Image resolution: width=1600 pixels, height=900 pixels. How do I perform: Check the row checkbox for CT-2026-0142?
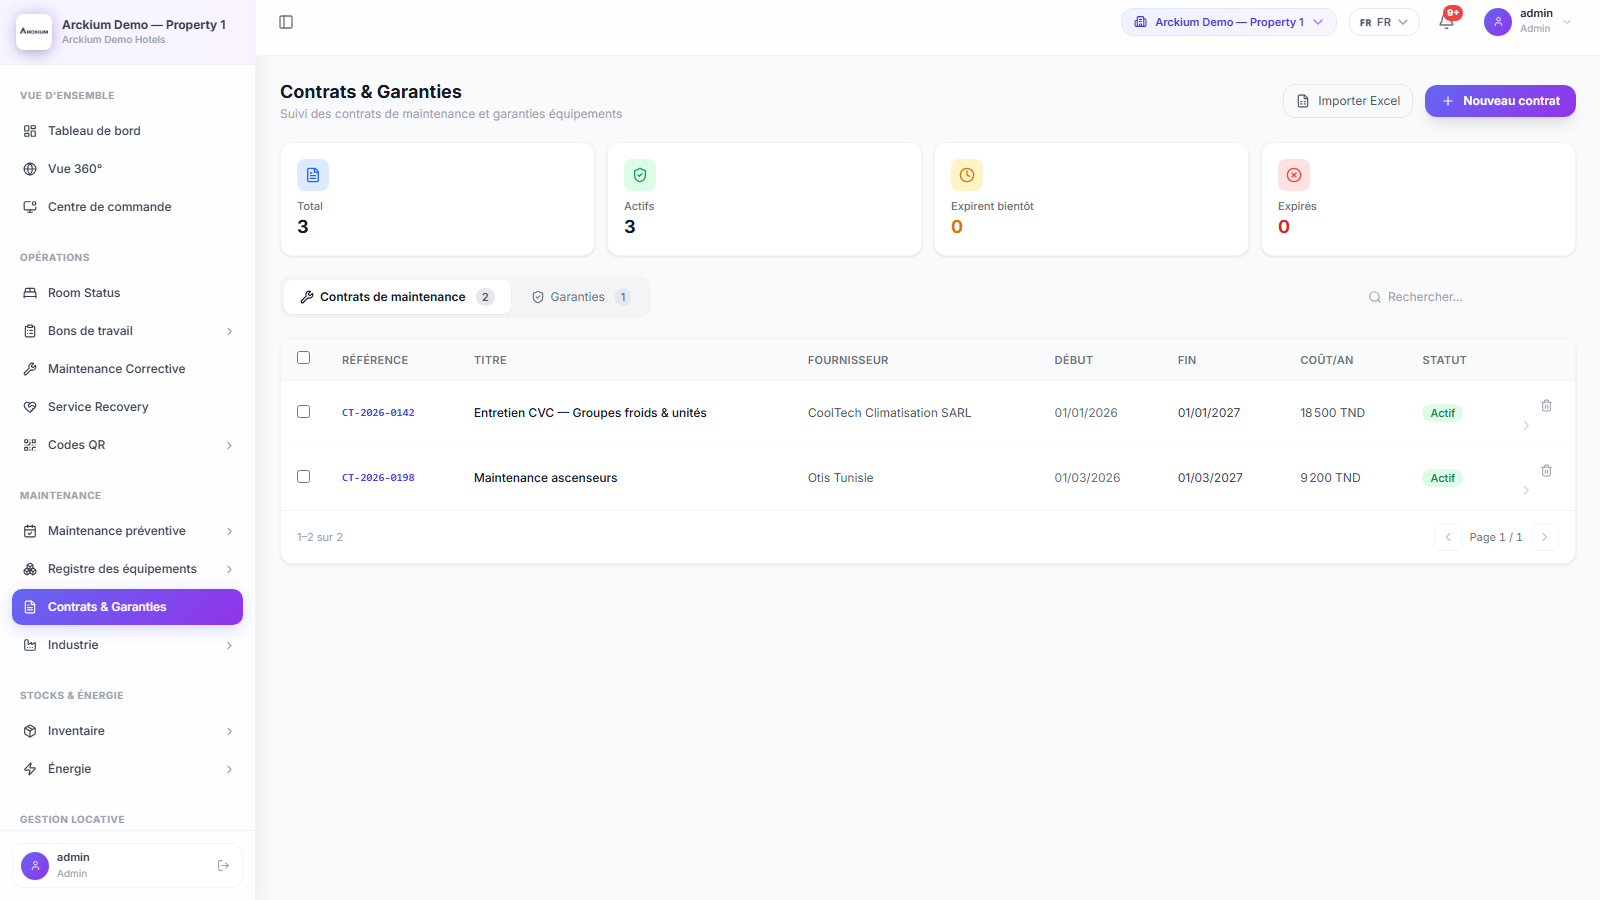304,412
